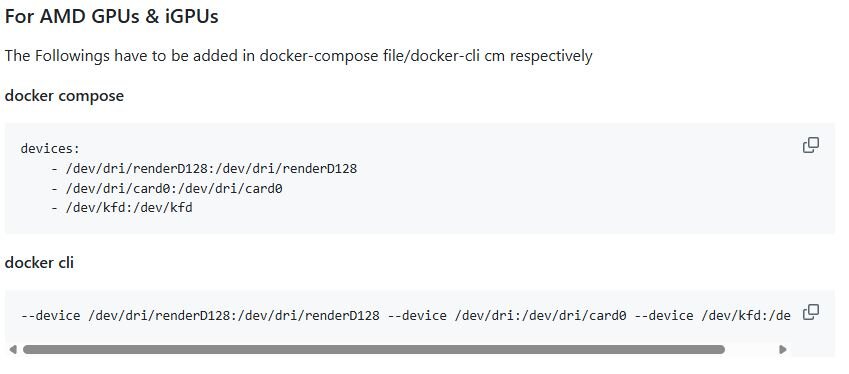
Task: Click the first --device renderD128 argument in cli
Action: pos(200,316)
